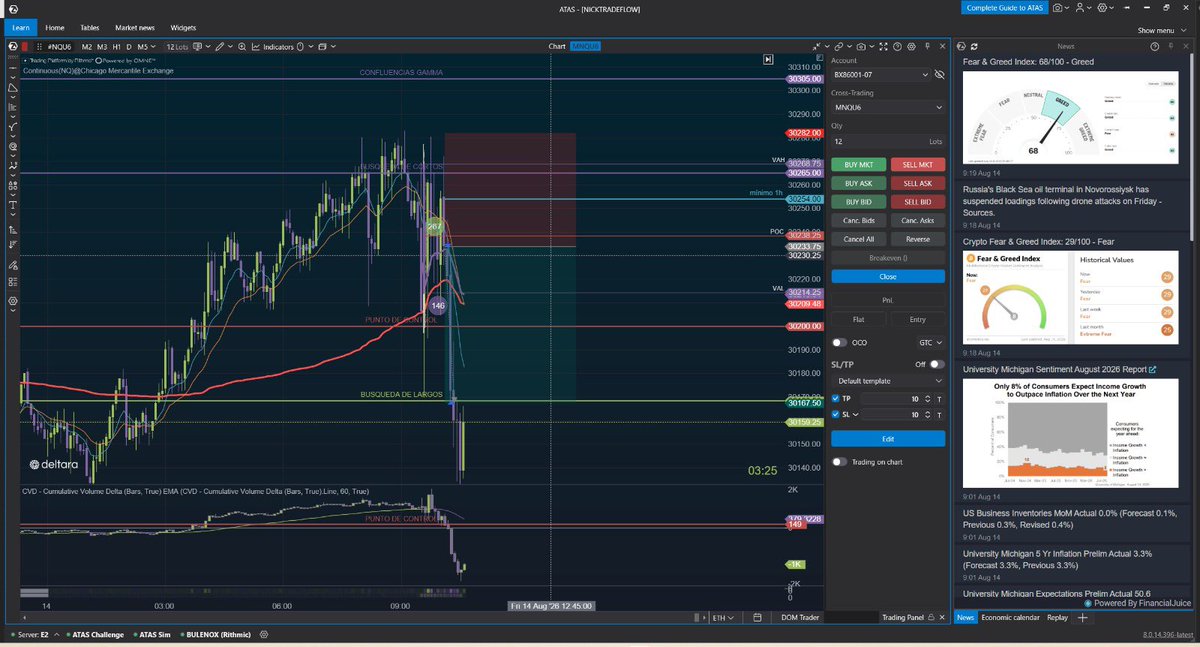Increase the TP value with stepper
The width and height of the screenshot is (1200, 647).
coord(928,396)
